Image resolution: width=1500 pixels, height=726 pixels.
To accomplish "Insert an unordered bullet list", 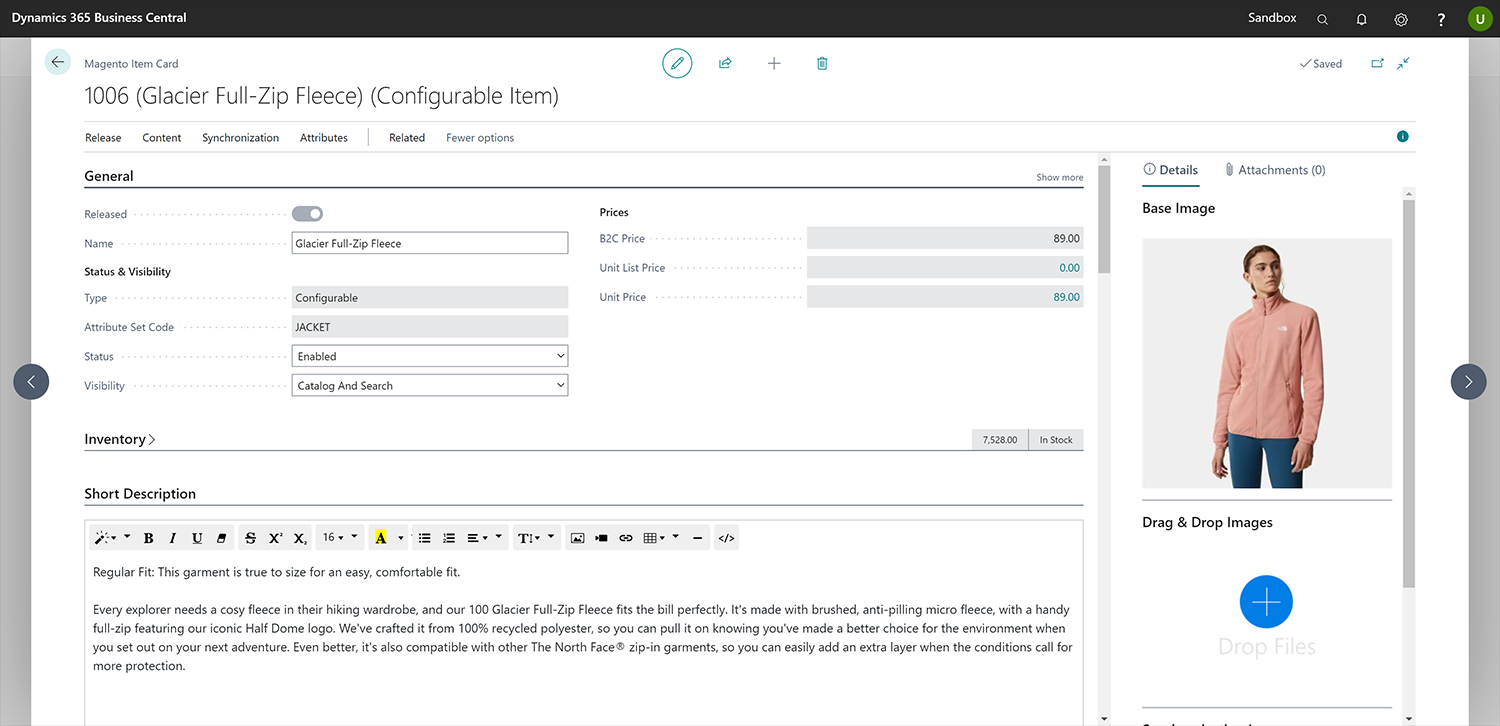I will [425, 538].
